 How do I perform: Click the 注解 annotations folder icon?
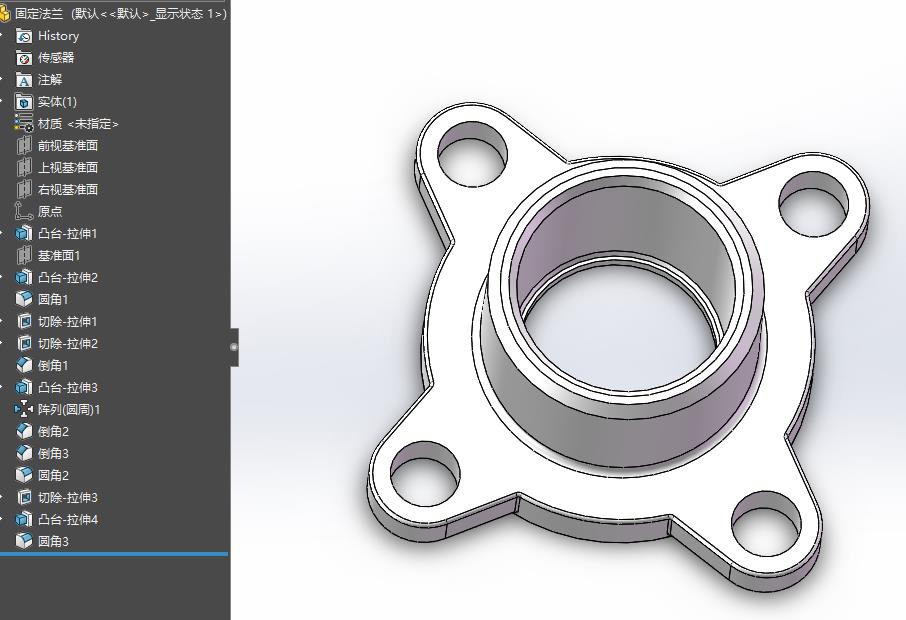coord(24,80)
